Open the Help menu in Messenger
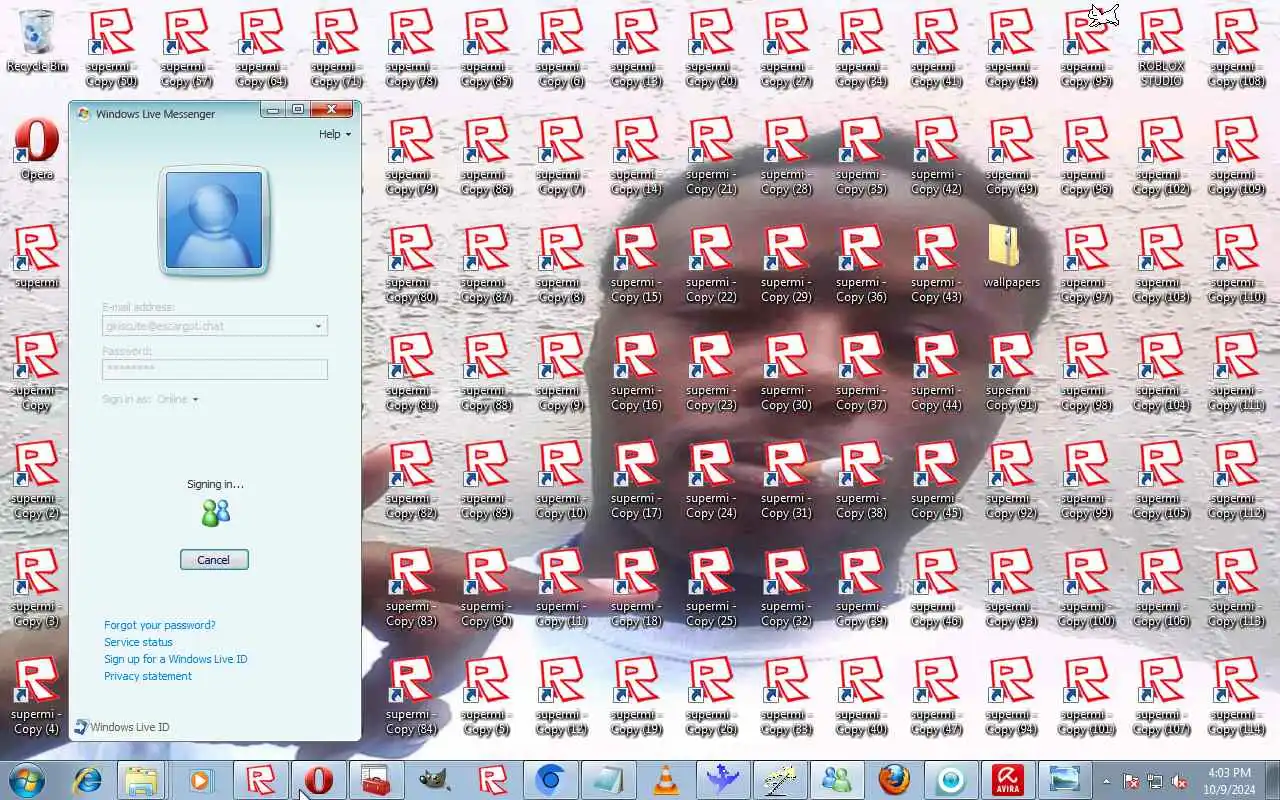Viewport: 1280px width, 800px height. coord(335,134)
